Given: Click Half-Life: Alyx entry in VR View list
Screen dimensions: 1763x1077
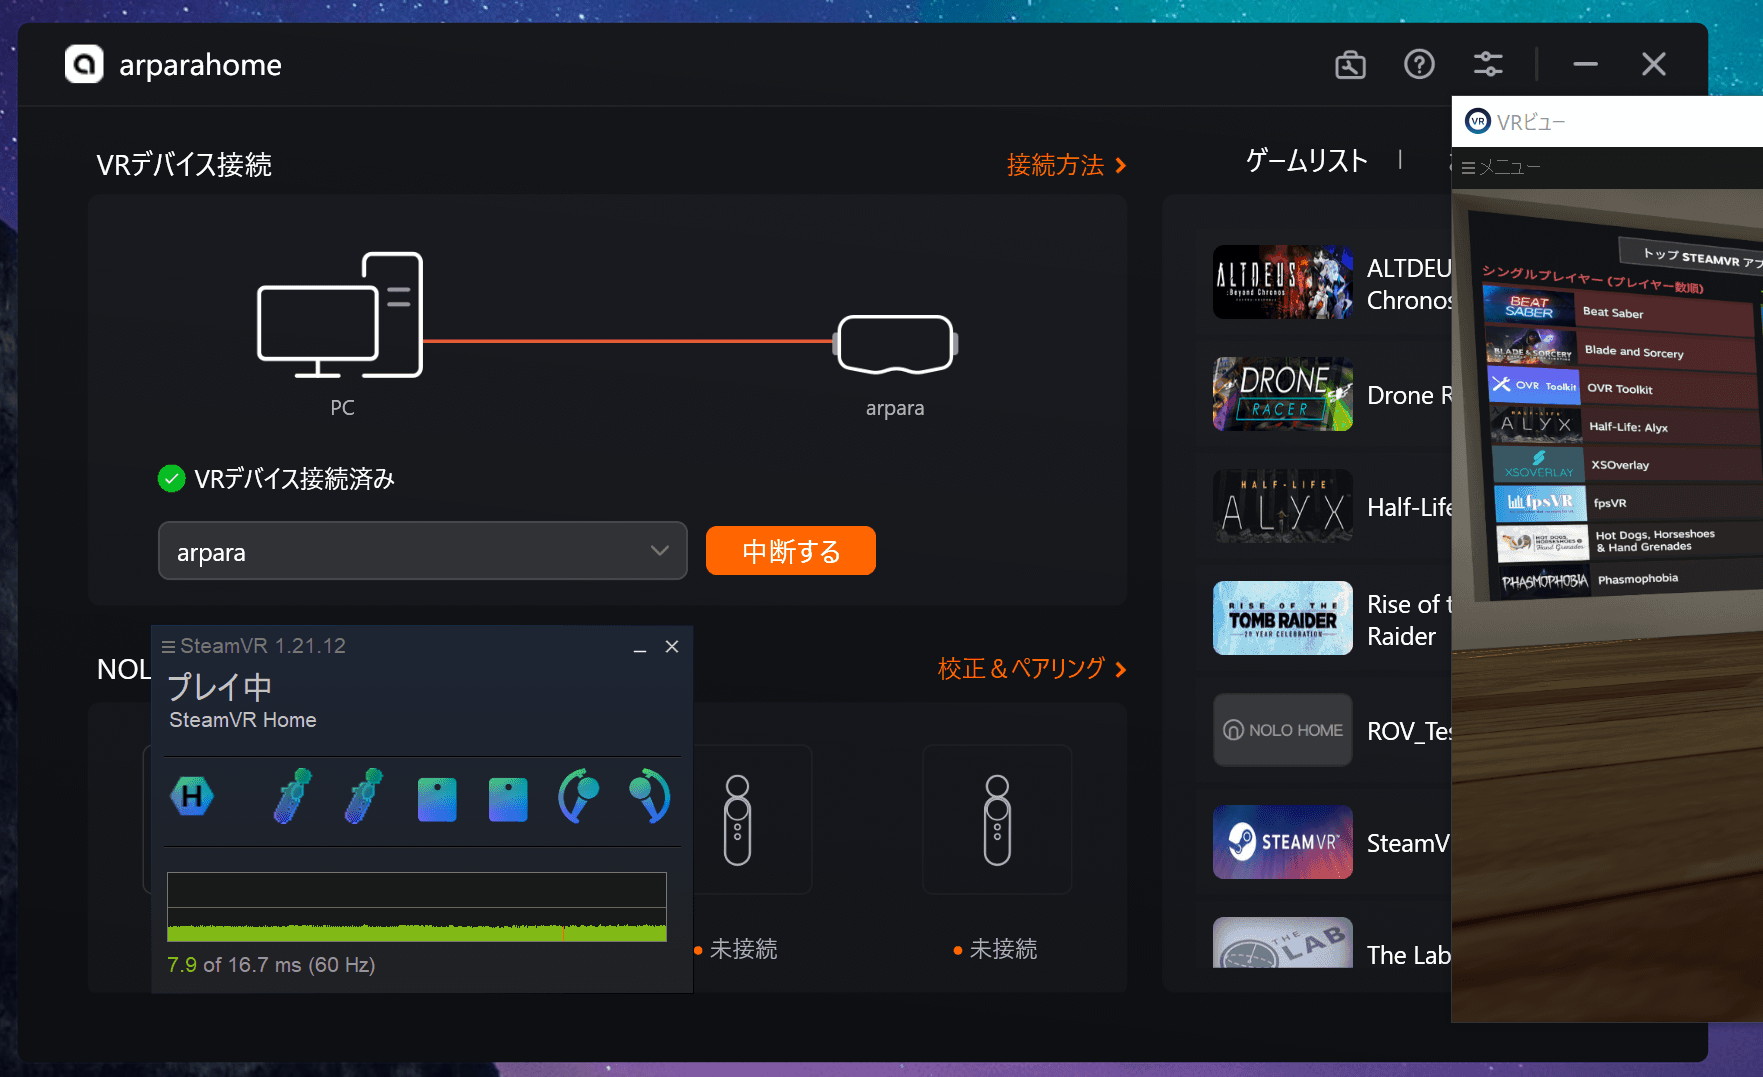Looking at the screenshot, I should pyautogui.click(x=1626, y=426).
